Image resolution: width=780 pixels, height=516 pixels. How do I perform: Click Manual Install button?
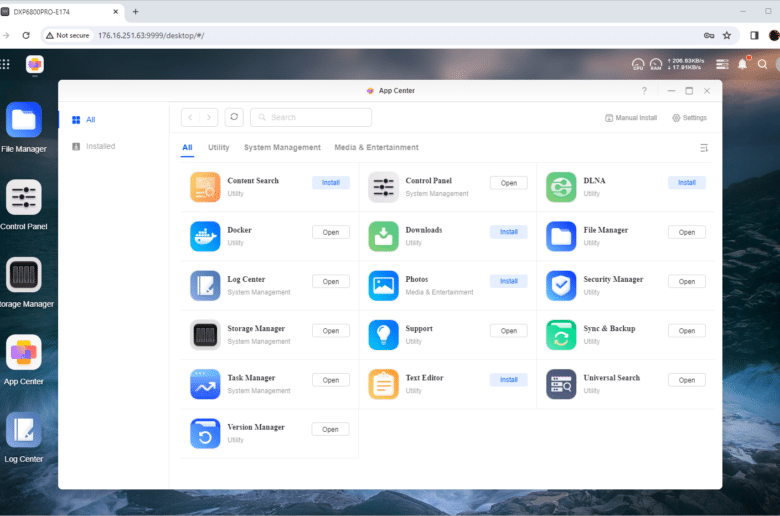631,118
